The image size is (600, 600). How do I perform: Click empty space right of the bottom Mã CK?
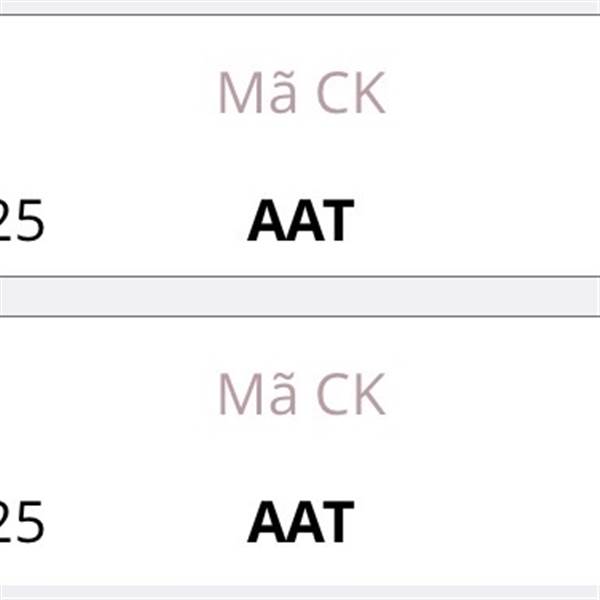click(x=490, y=395)
